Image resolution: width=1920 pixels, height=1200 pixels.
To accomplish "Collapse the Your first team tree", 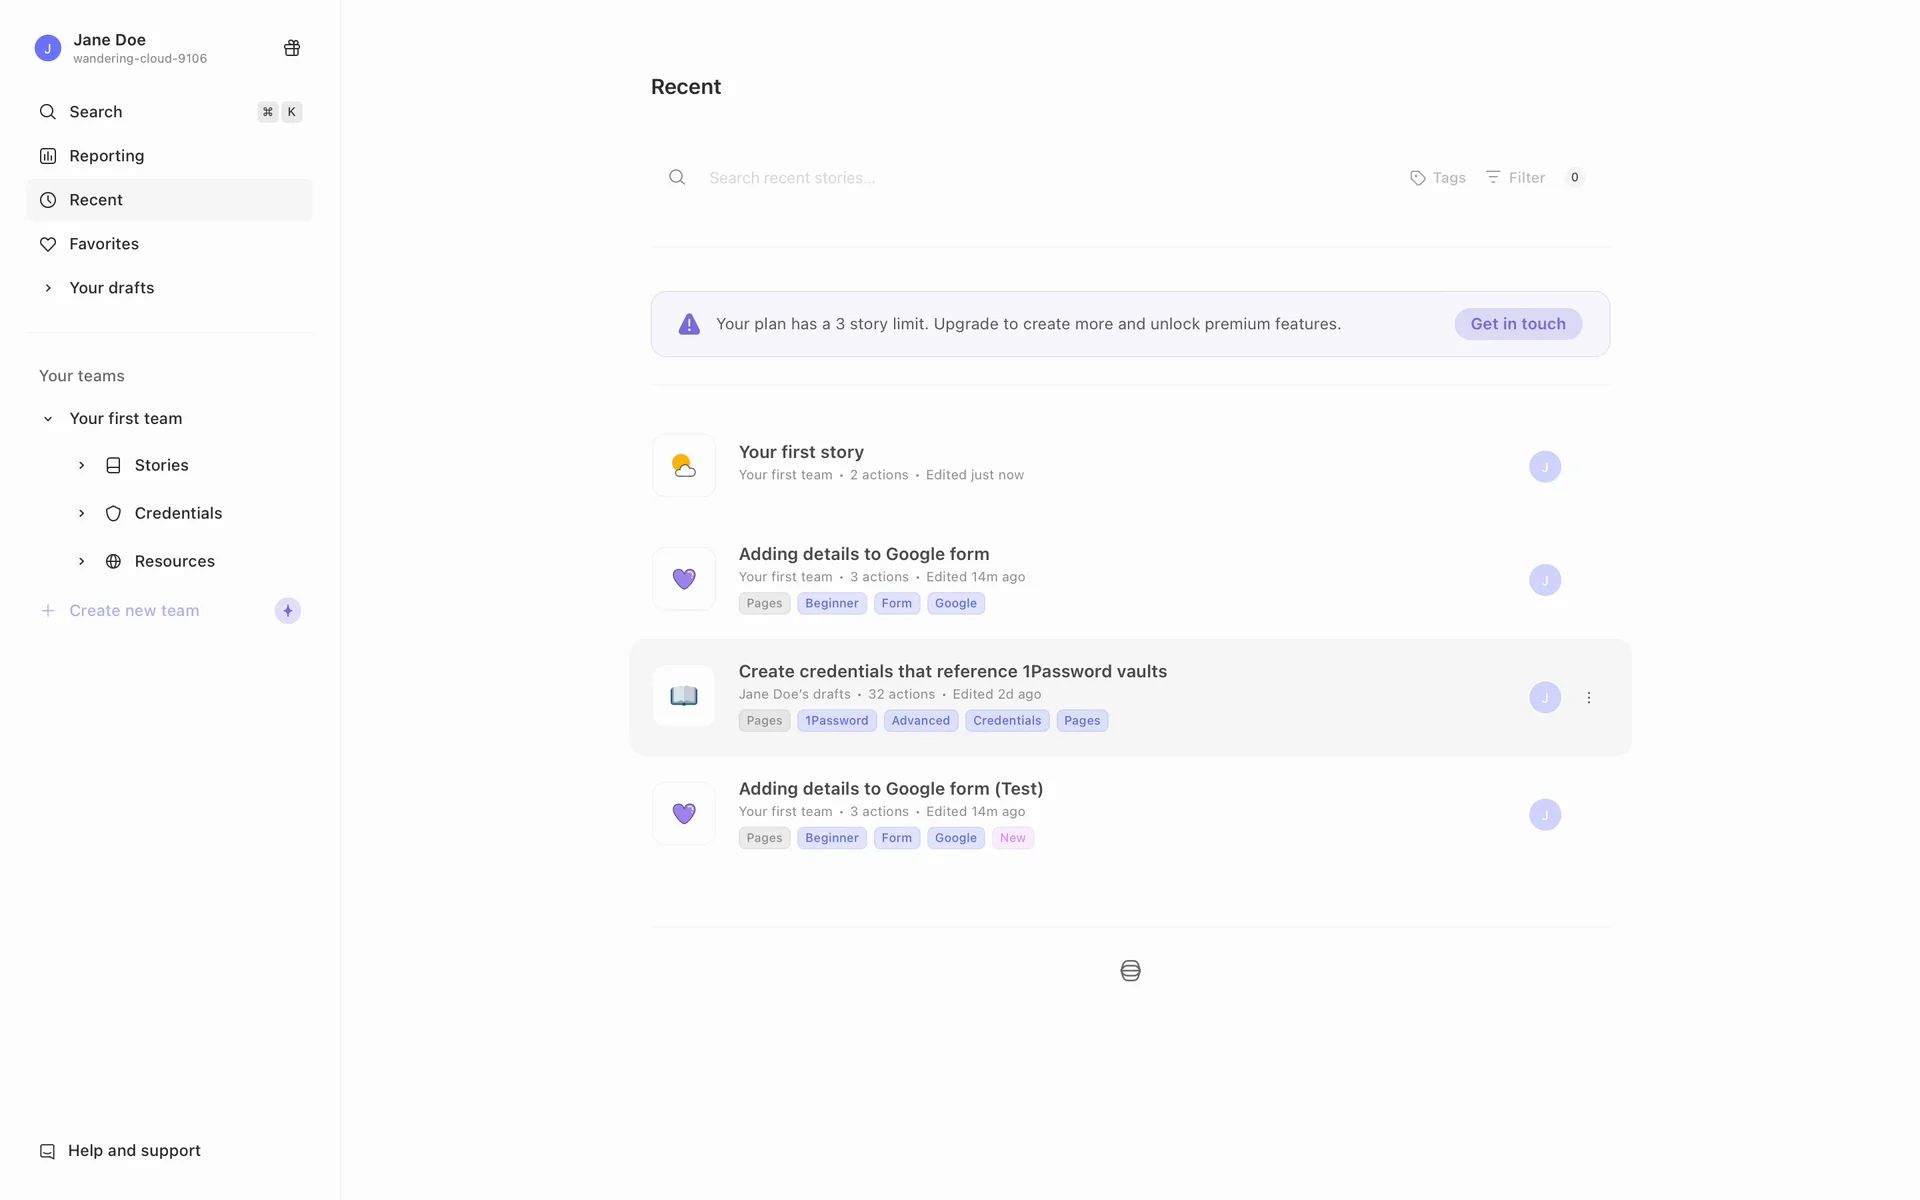I will (x=48, y=419).
